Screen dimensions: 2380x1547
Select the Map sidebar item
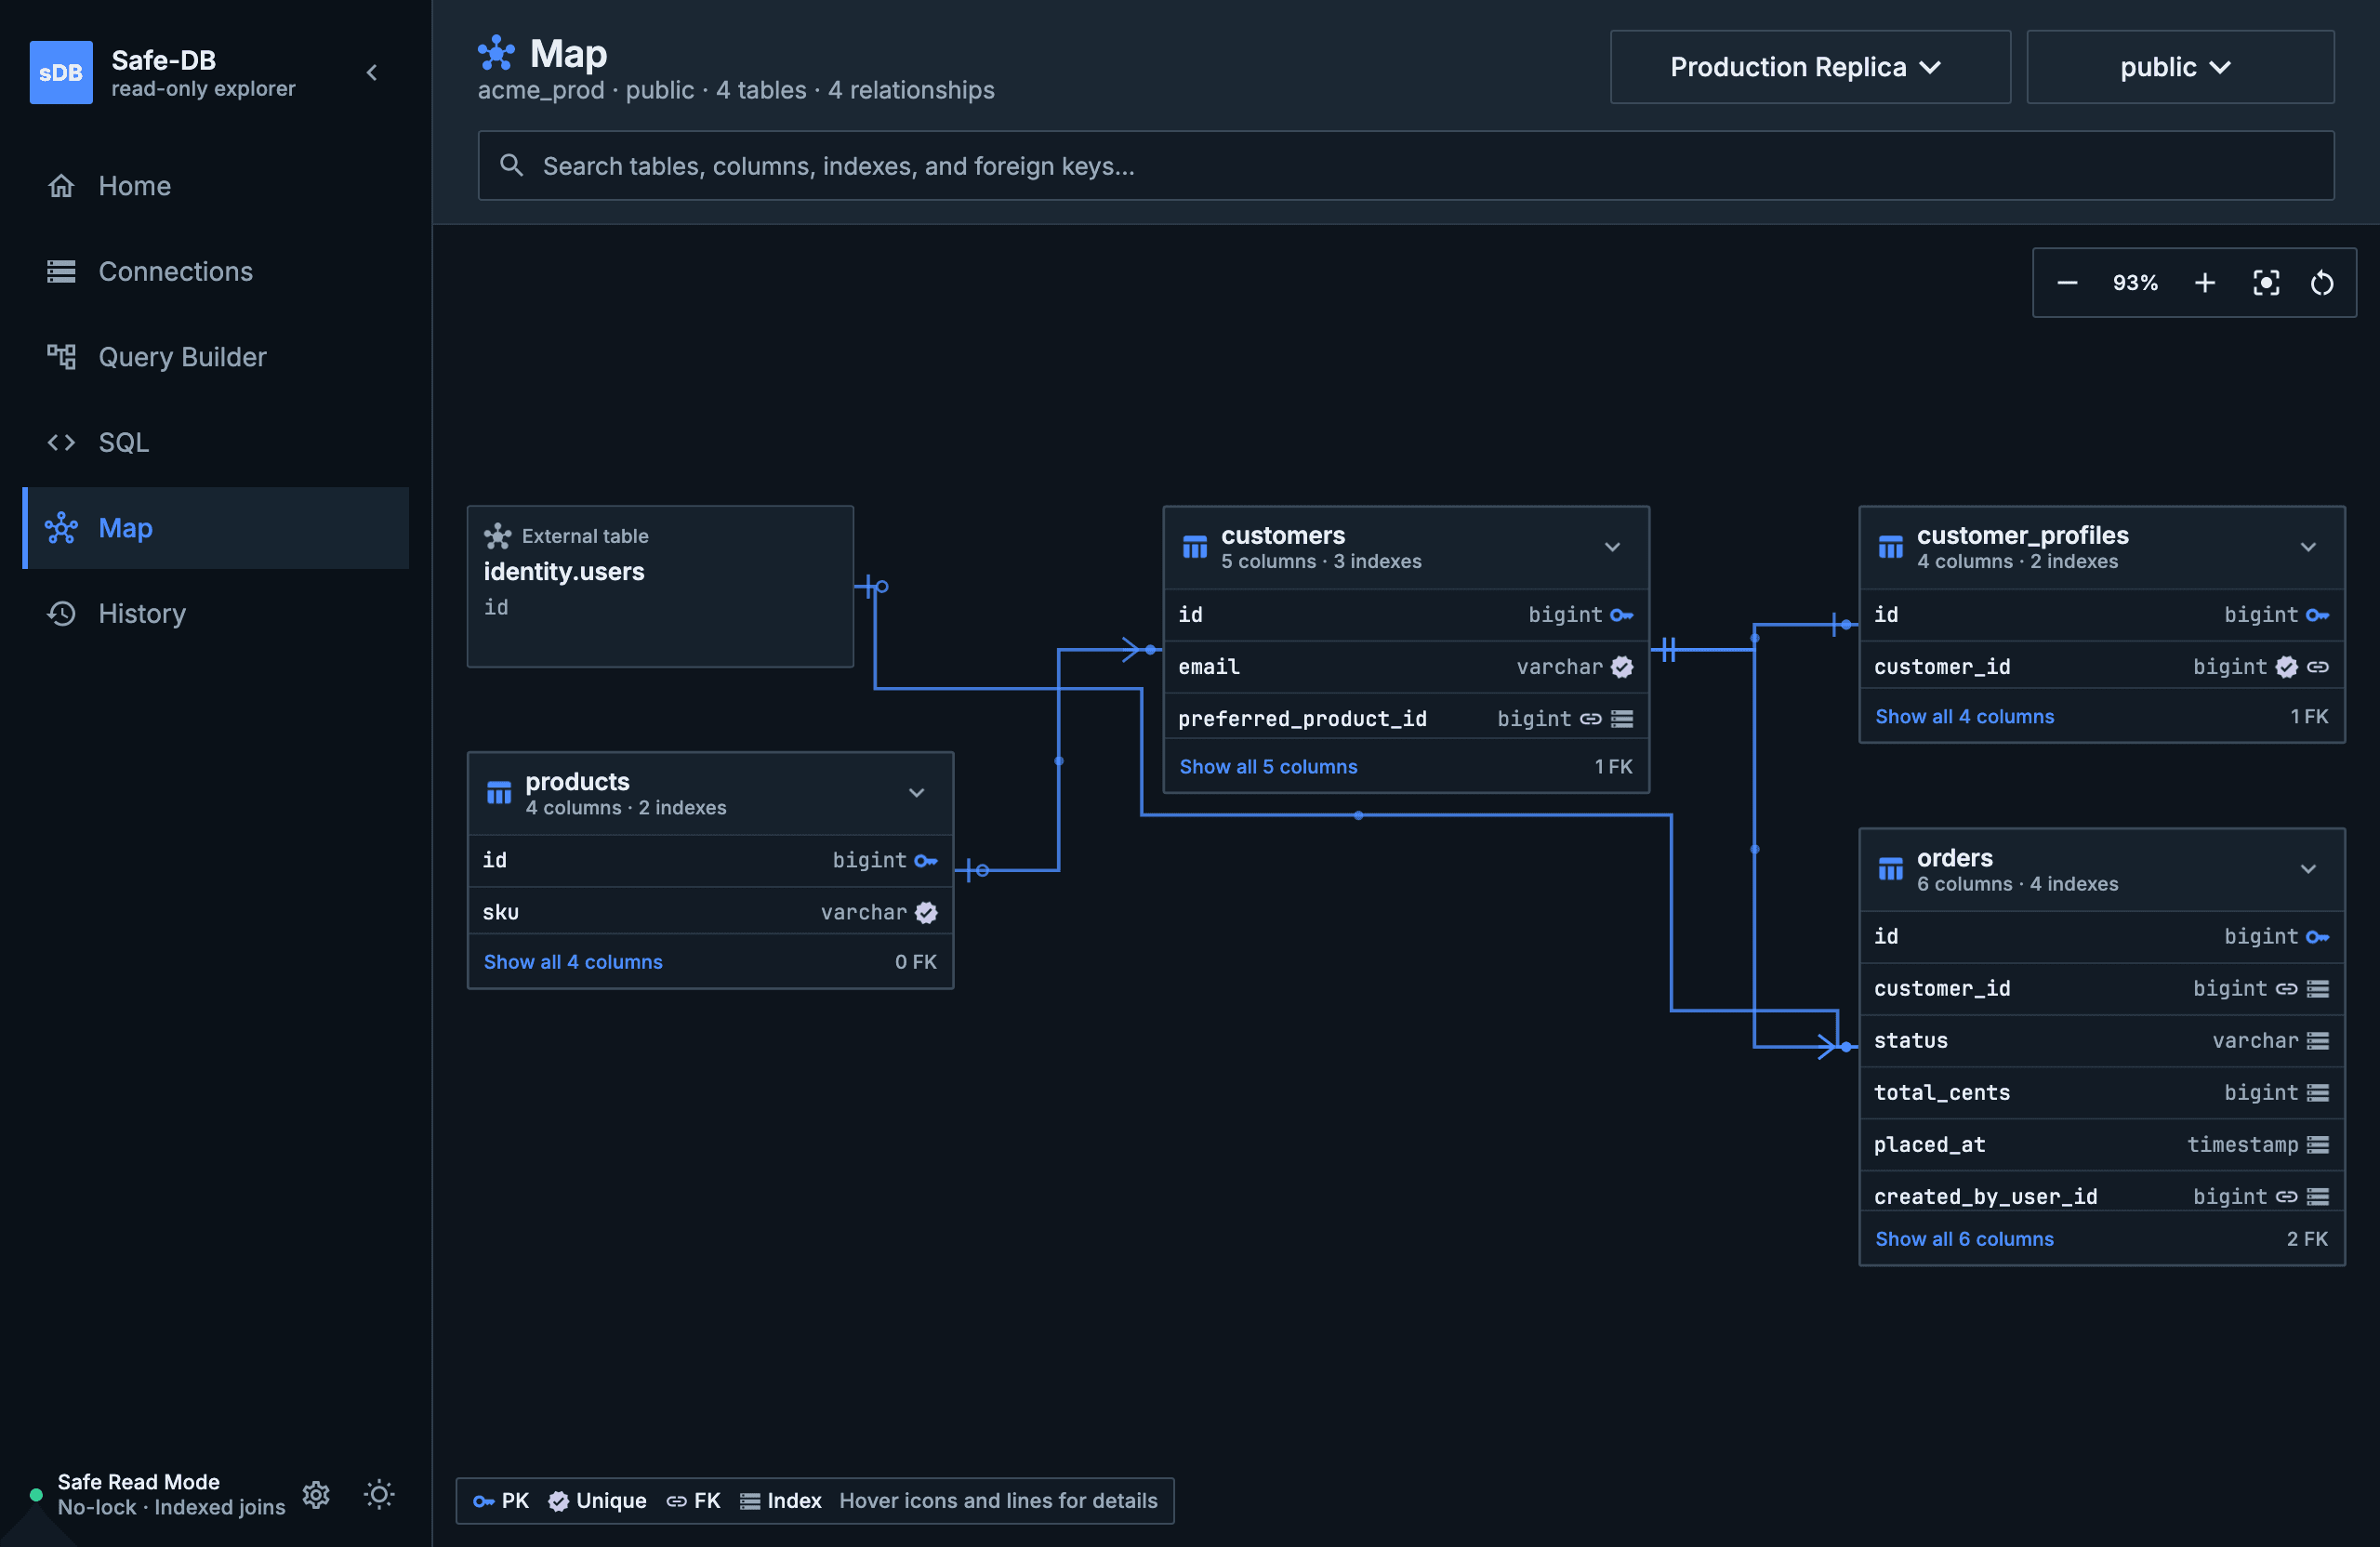pos(216,528)
